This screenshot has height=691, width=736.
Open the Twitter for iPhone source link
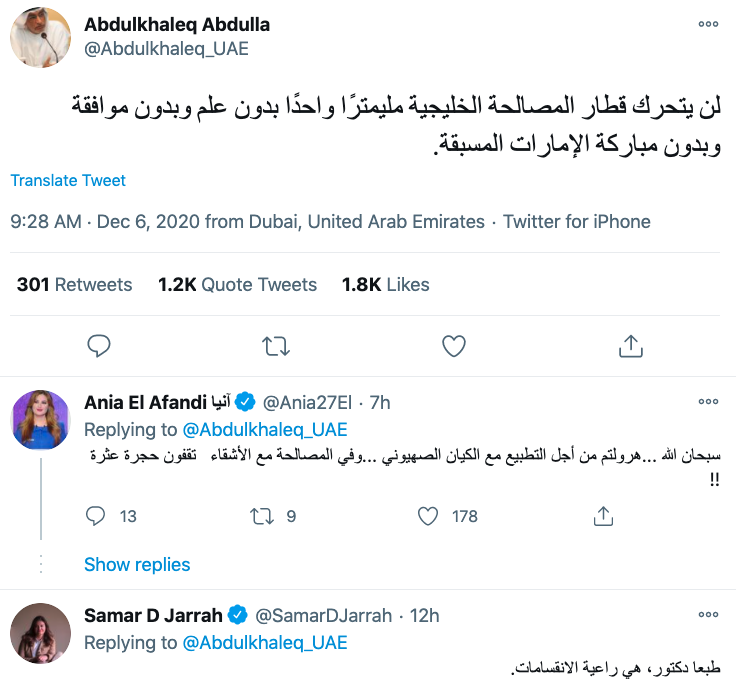coord(577,222)
